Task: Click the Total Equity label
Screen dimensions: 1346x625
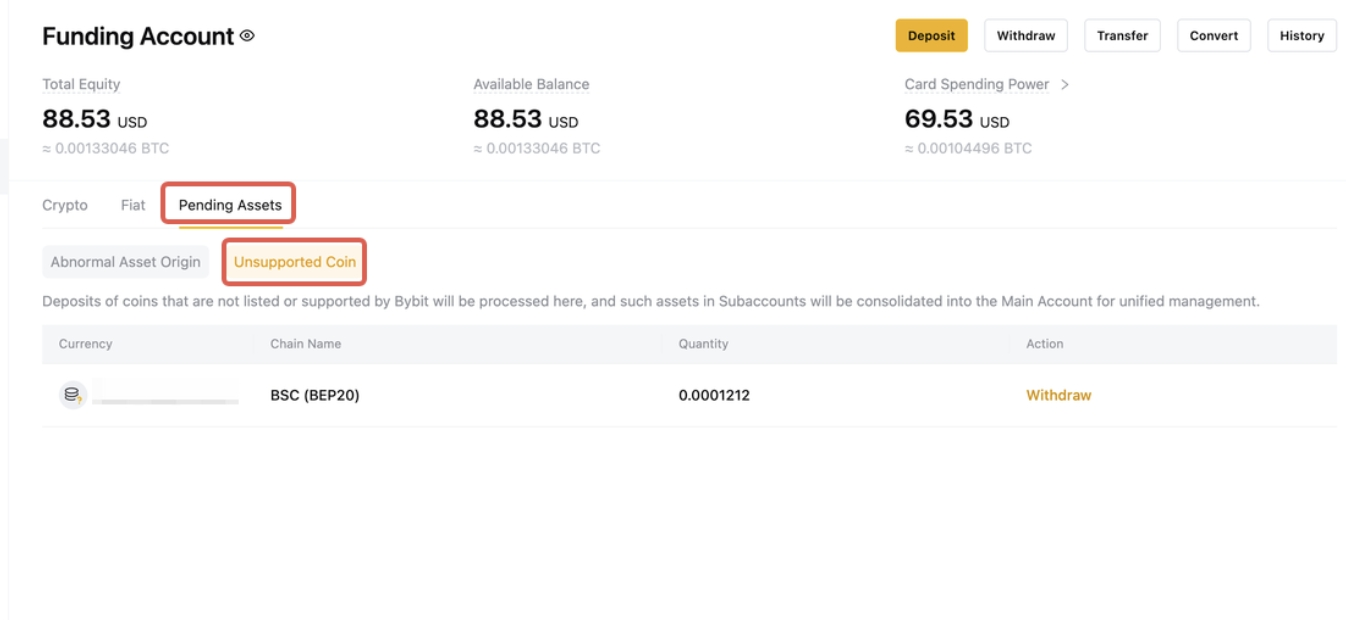Action: click(81, 85)
